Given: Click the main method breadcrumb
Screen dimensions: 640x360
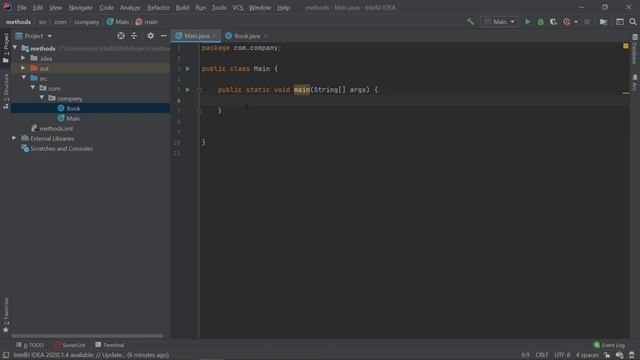Looking at the screenshot, I should [147, 22].
